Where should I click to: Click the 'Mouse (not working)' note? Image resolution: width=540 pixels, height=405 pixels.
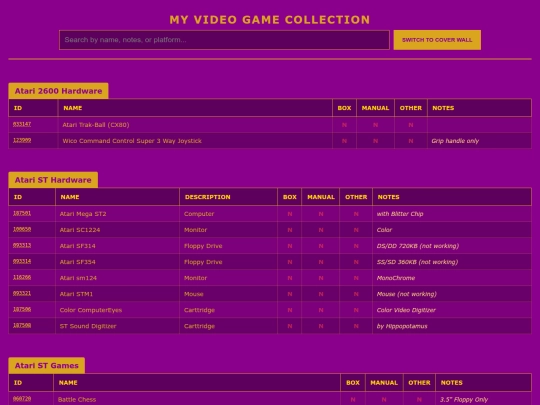click(x=406, y=294)
